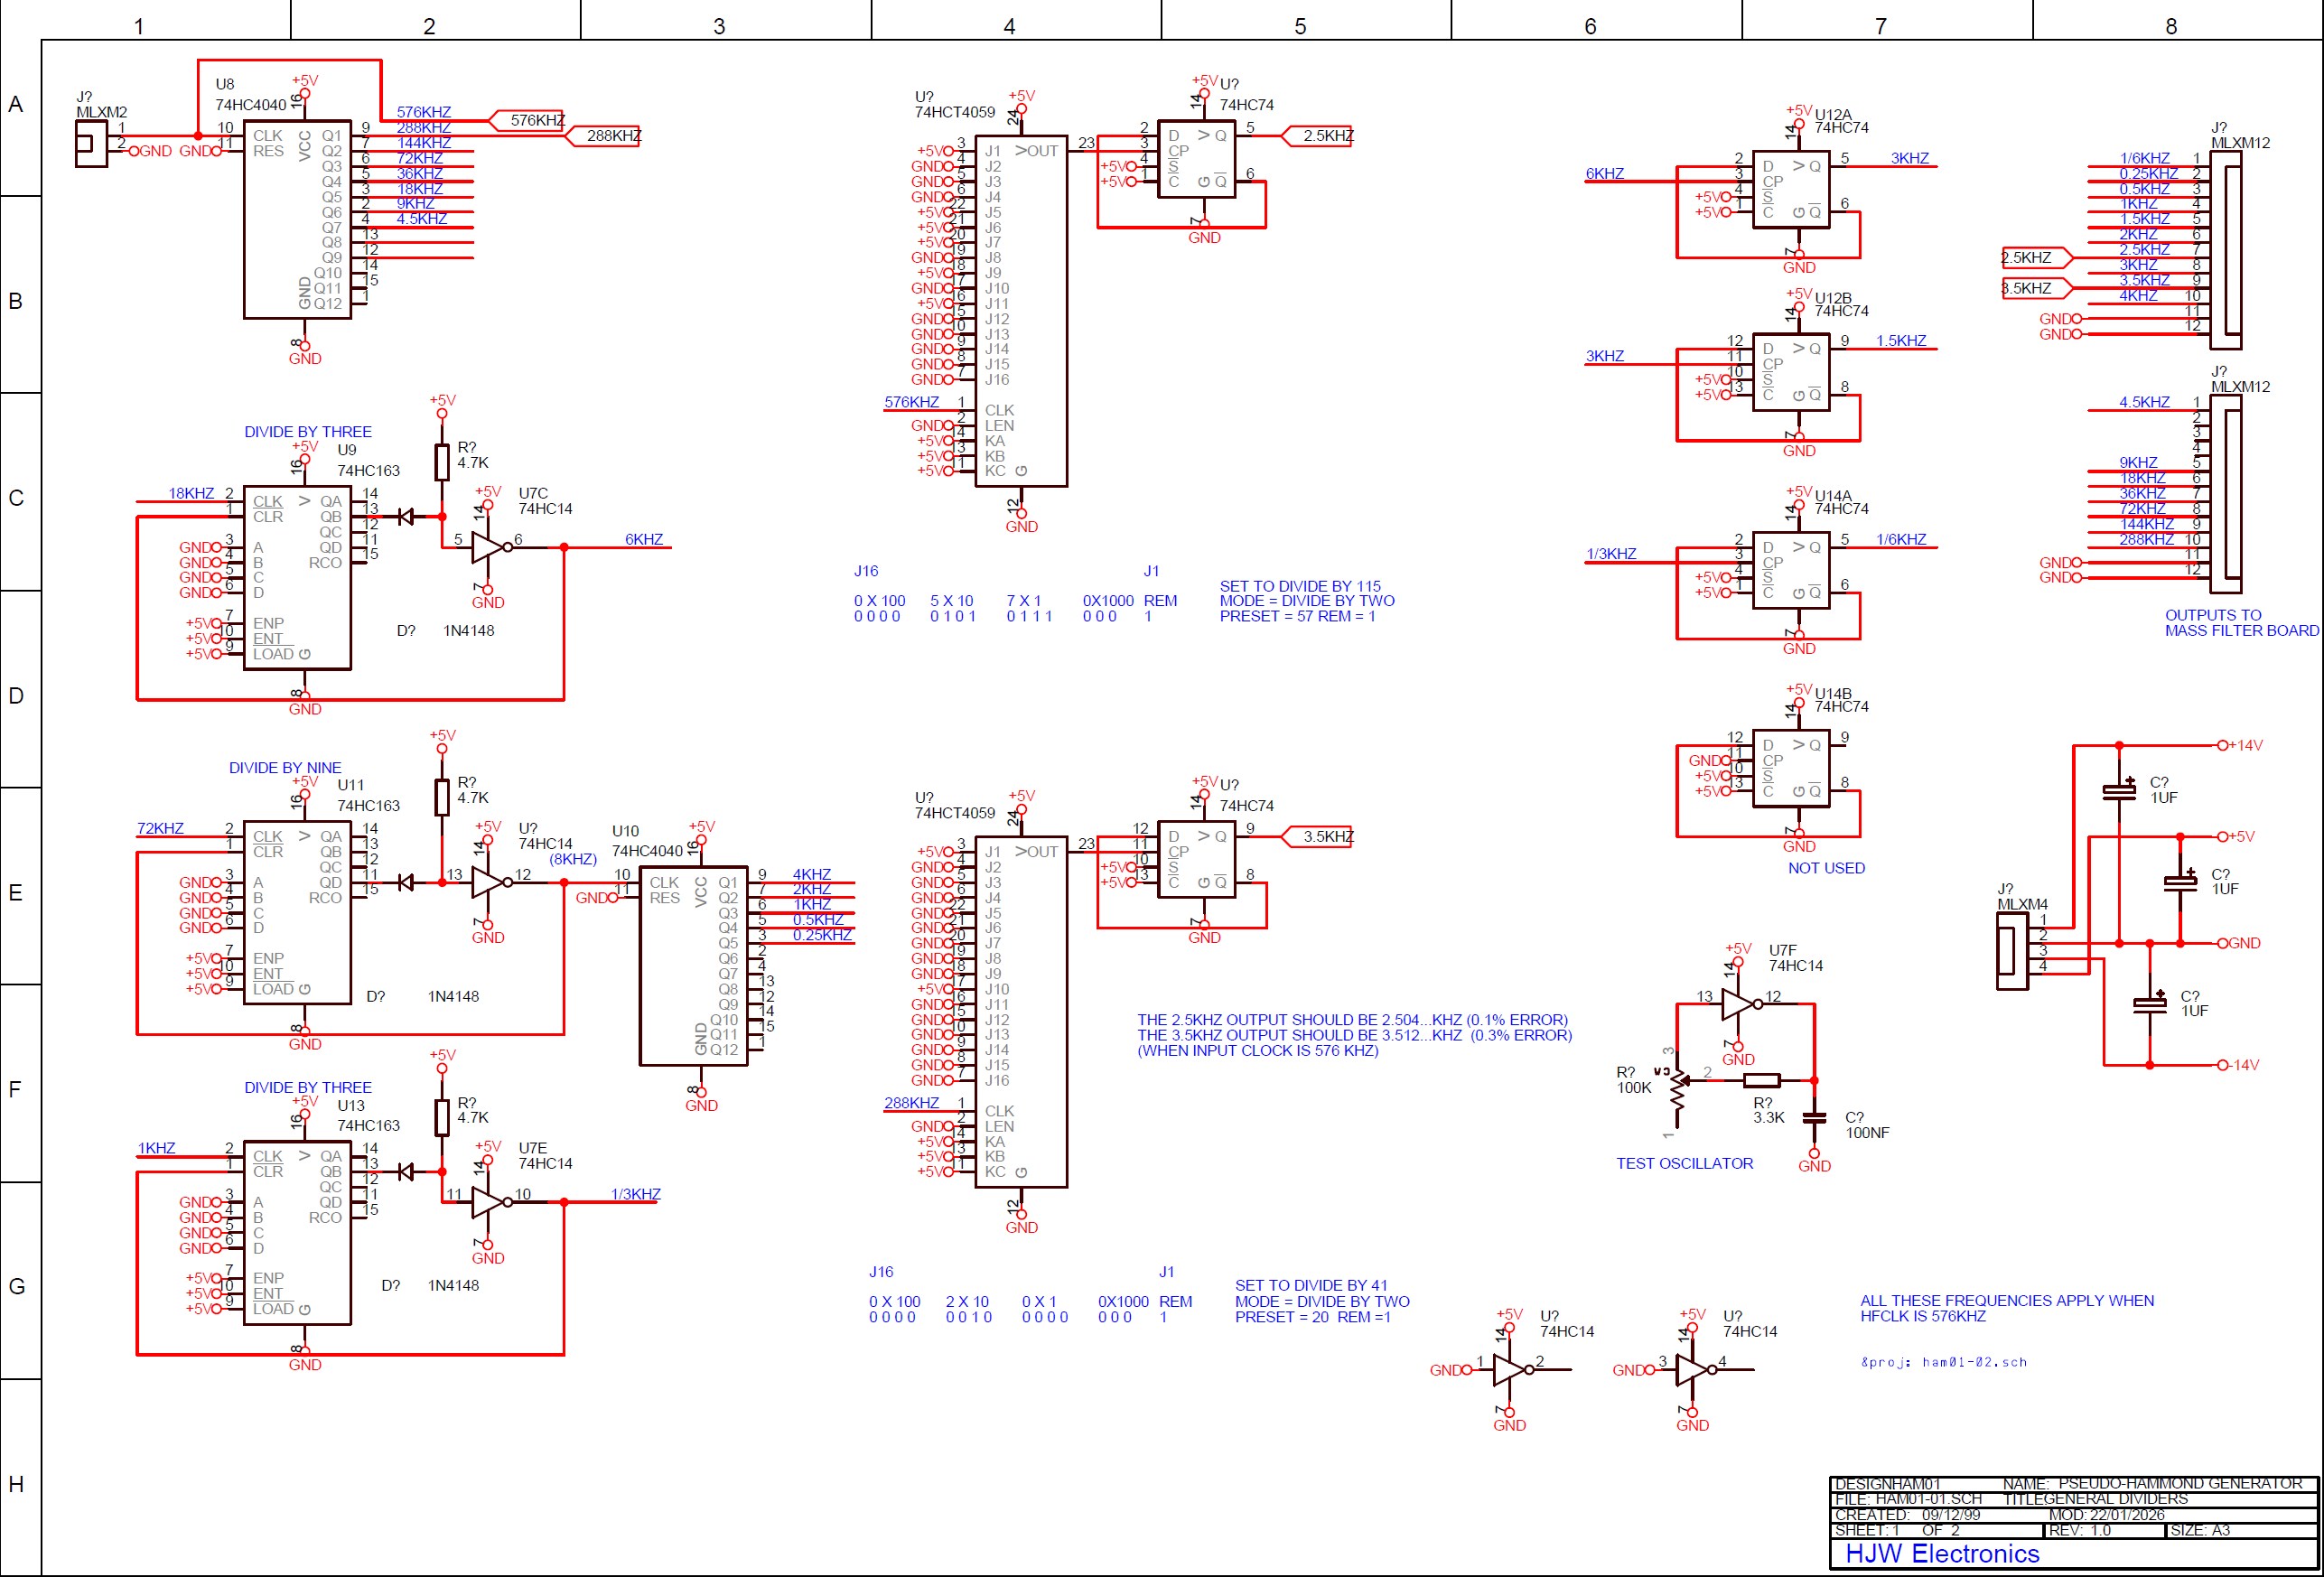2324x1577 pixels.
Task: Select the U7F test oscillator inverter
Action: [x=1737, y=1004]
